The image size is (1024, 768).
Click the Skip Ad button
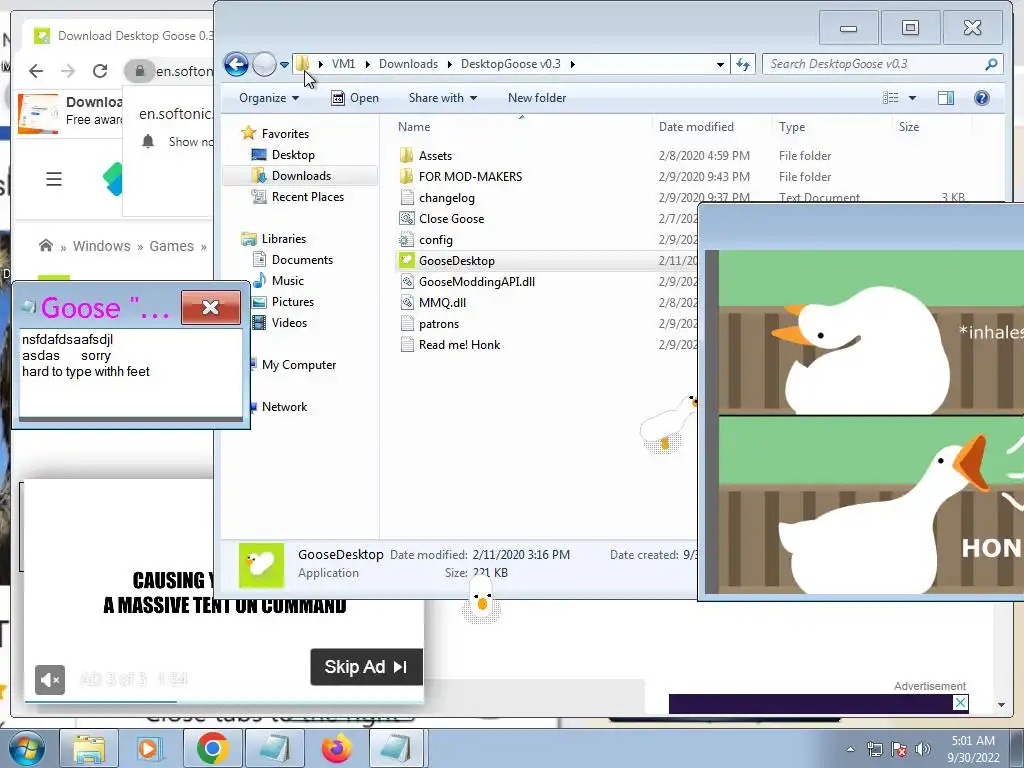(x=366, y=667)
